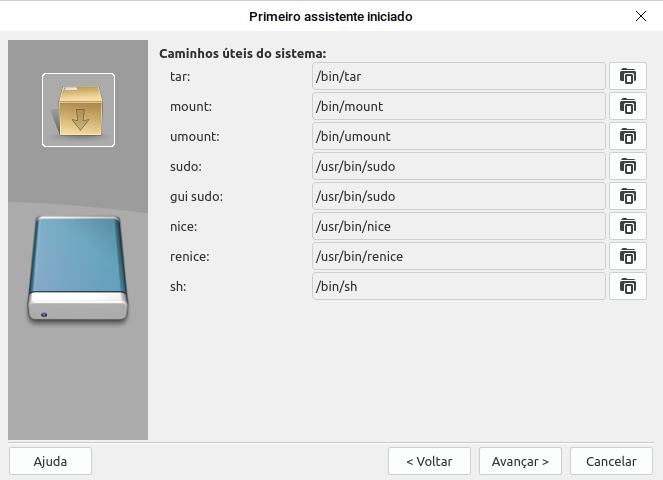Browse for the sh shell path
663x480 pixels.
pos(627,286)
